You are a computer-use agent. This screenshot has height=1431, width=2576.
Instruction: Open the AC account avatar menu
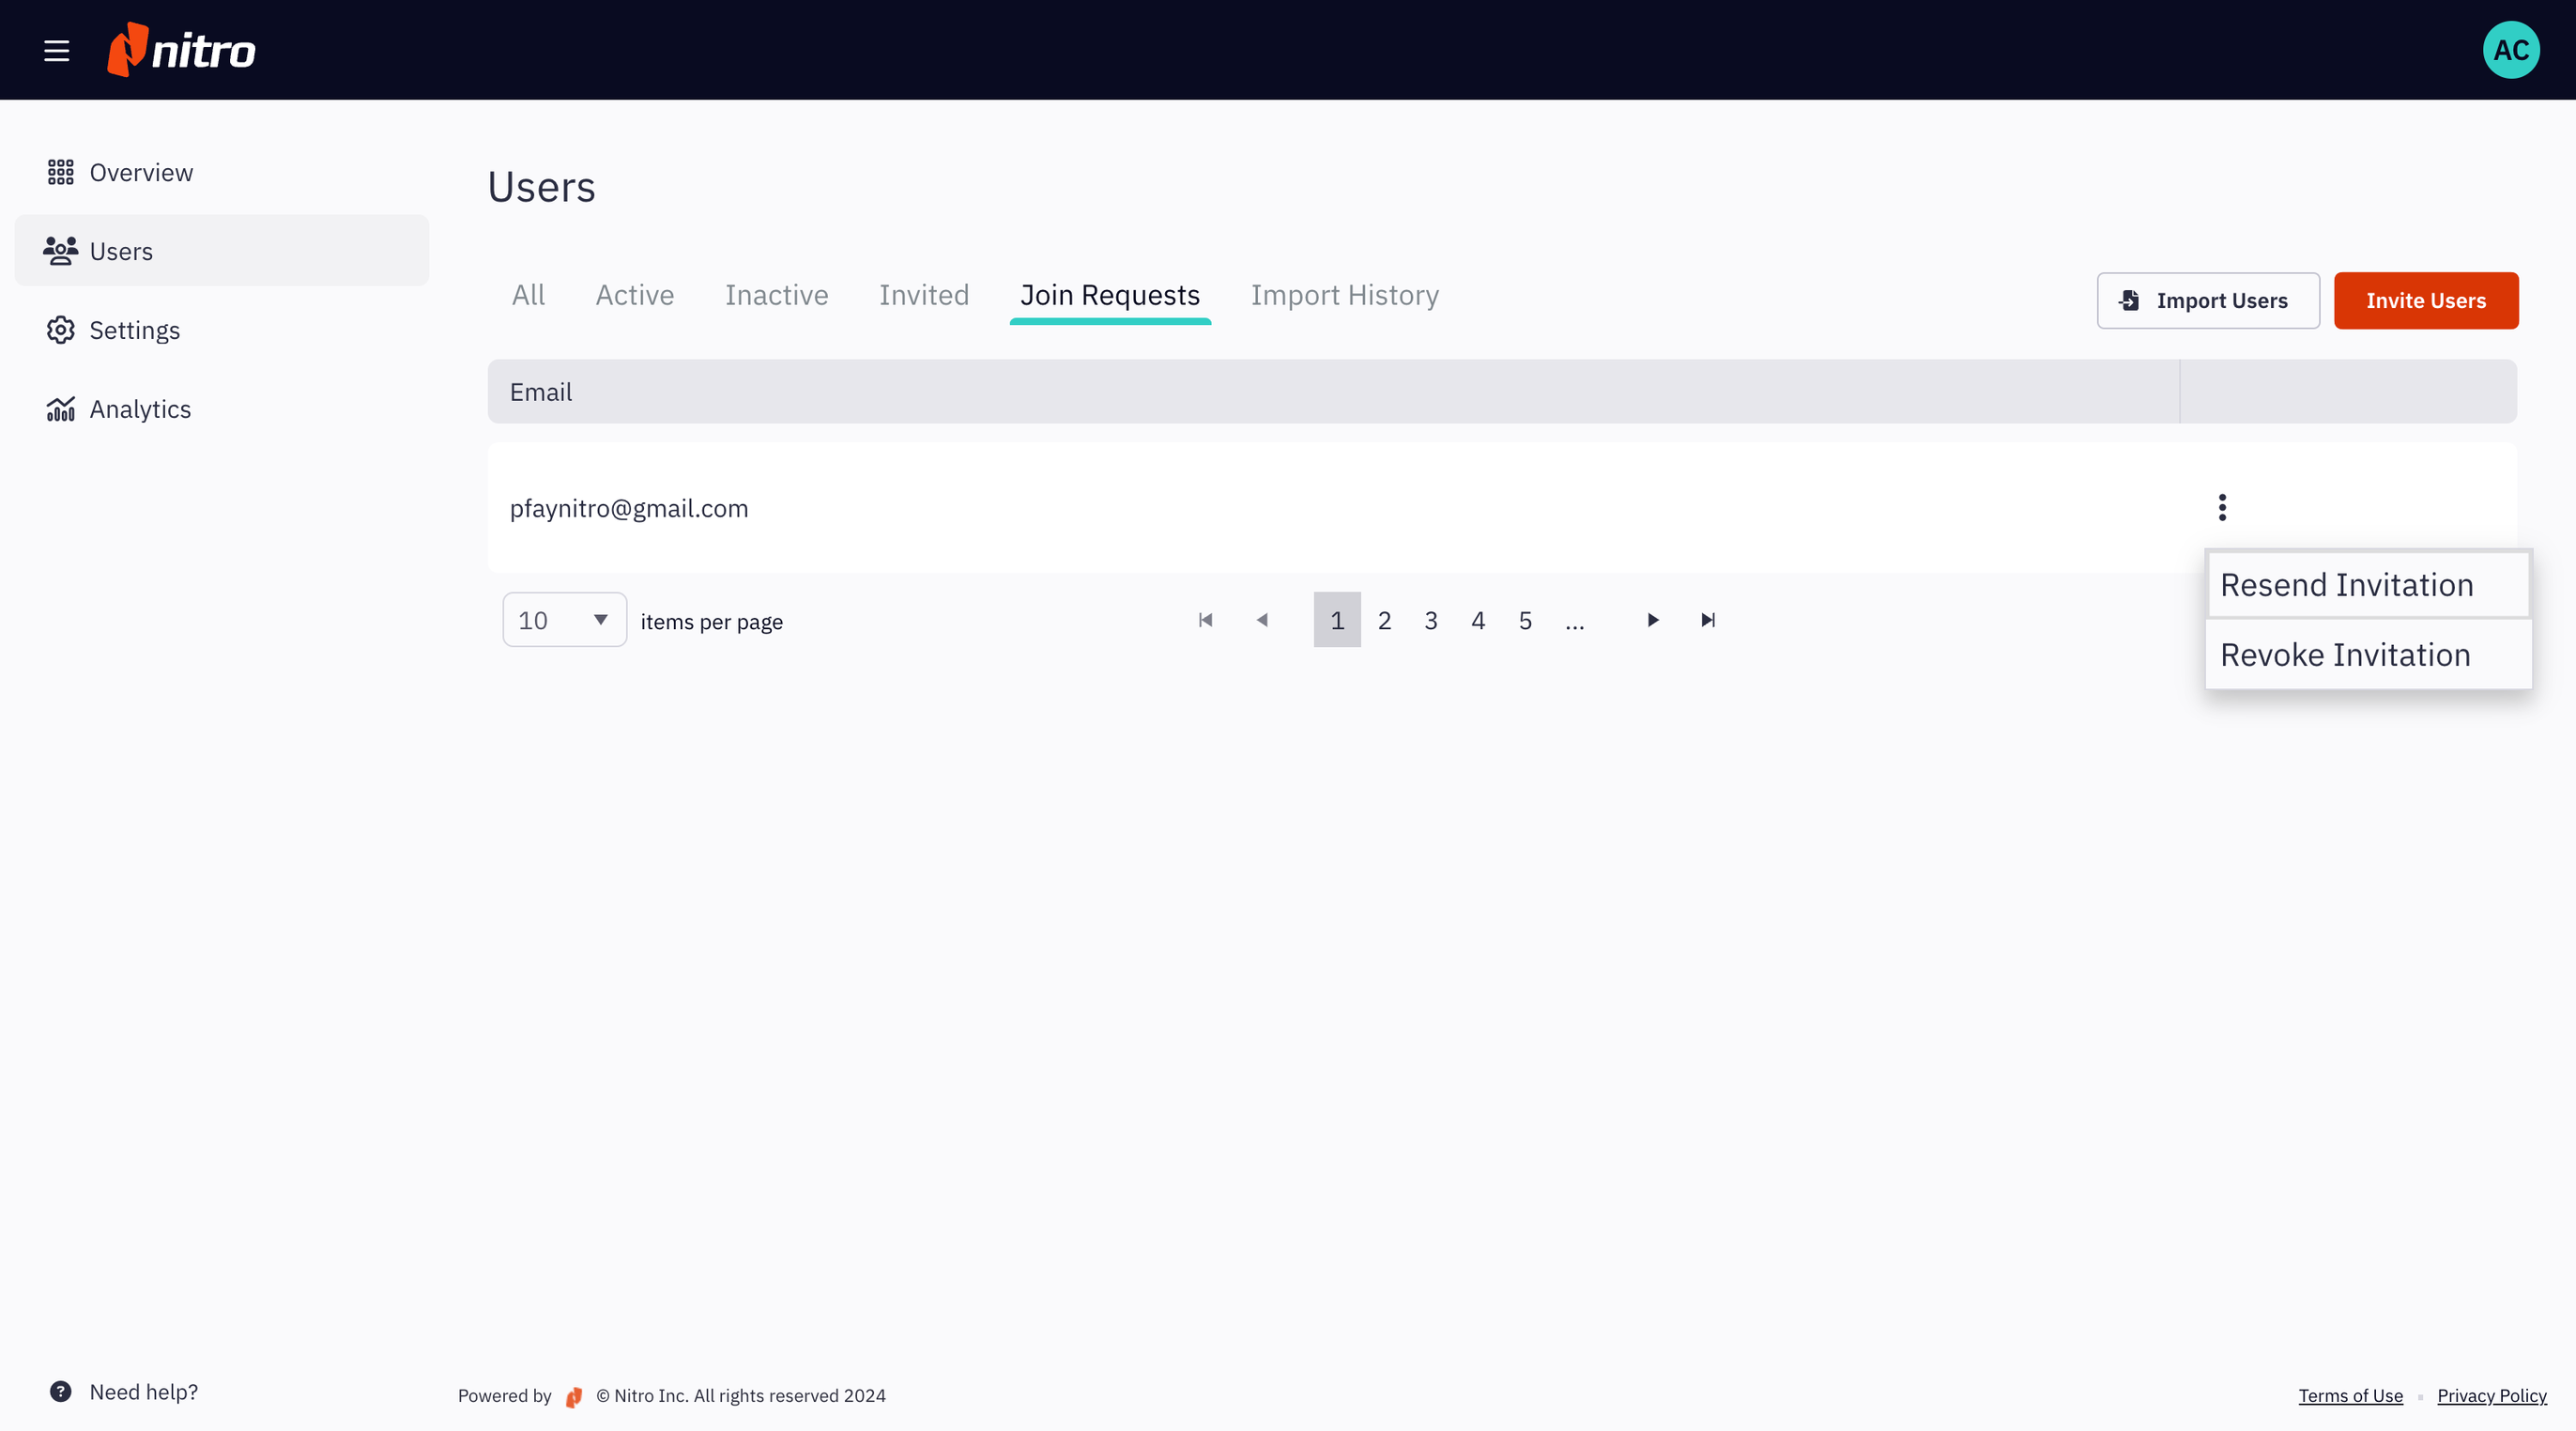(x=2510, y=50)
